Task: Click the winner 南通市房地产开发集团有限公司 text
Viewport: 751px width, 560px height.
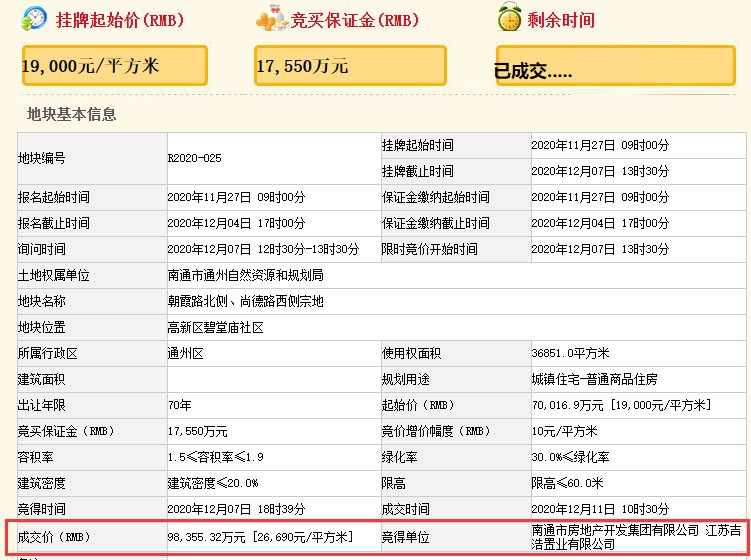Action: coord(615,530)
